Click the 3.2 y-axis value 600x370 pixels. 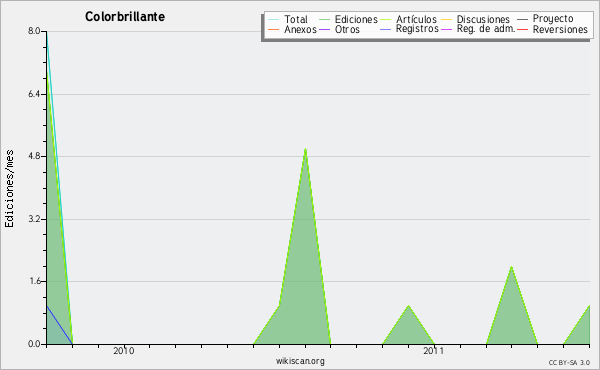point(34,219)
